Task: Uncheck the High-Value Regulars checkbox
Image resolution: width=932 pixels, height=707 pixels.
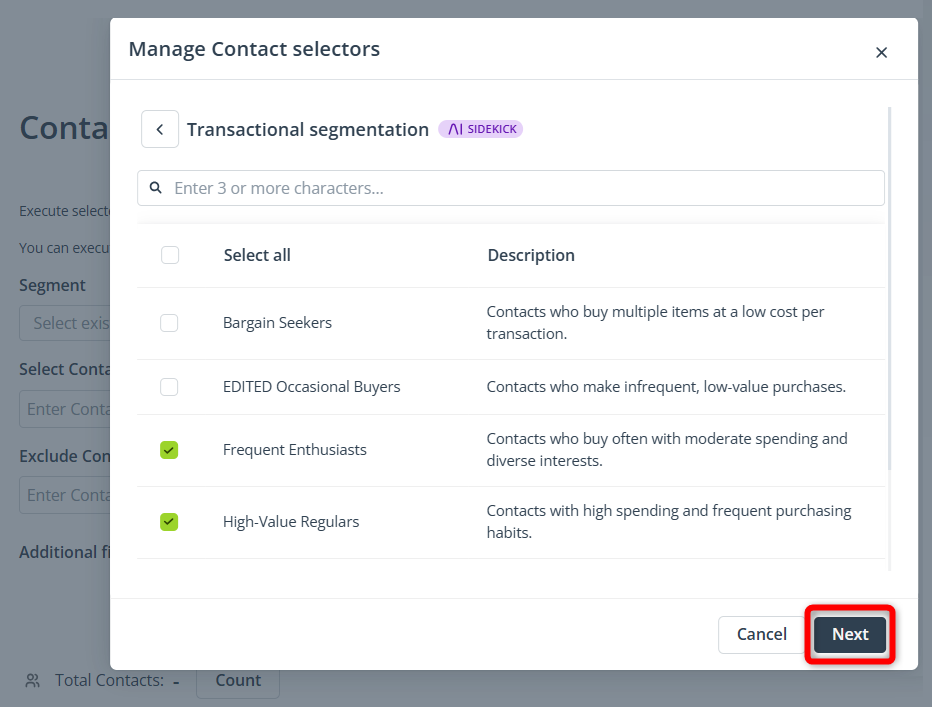Action: [169, 522]
